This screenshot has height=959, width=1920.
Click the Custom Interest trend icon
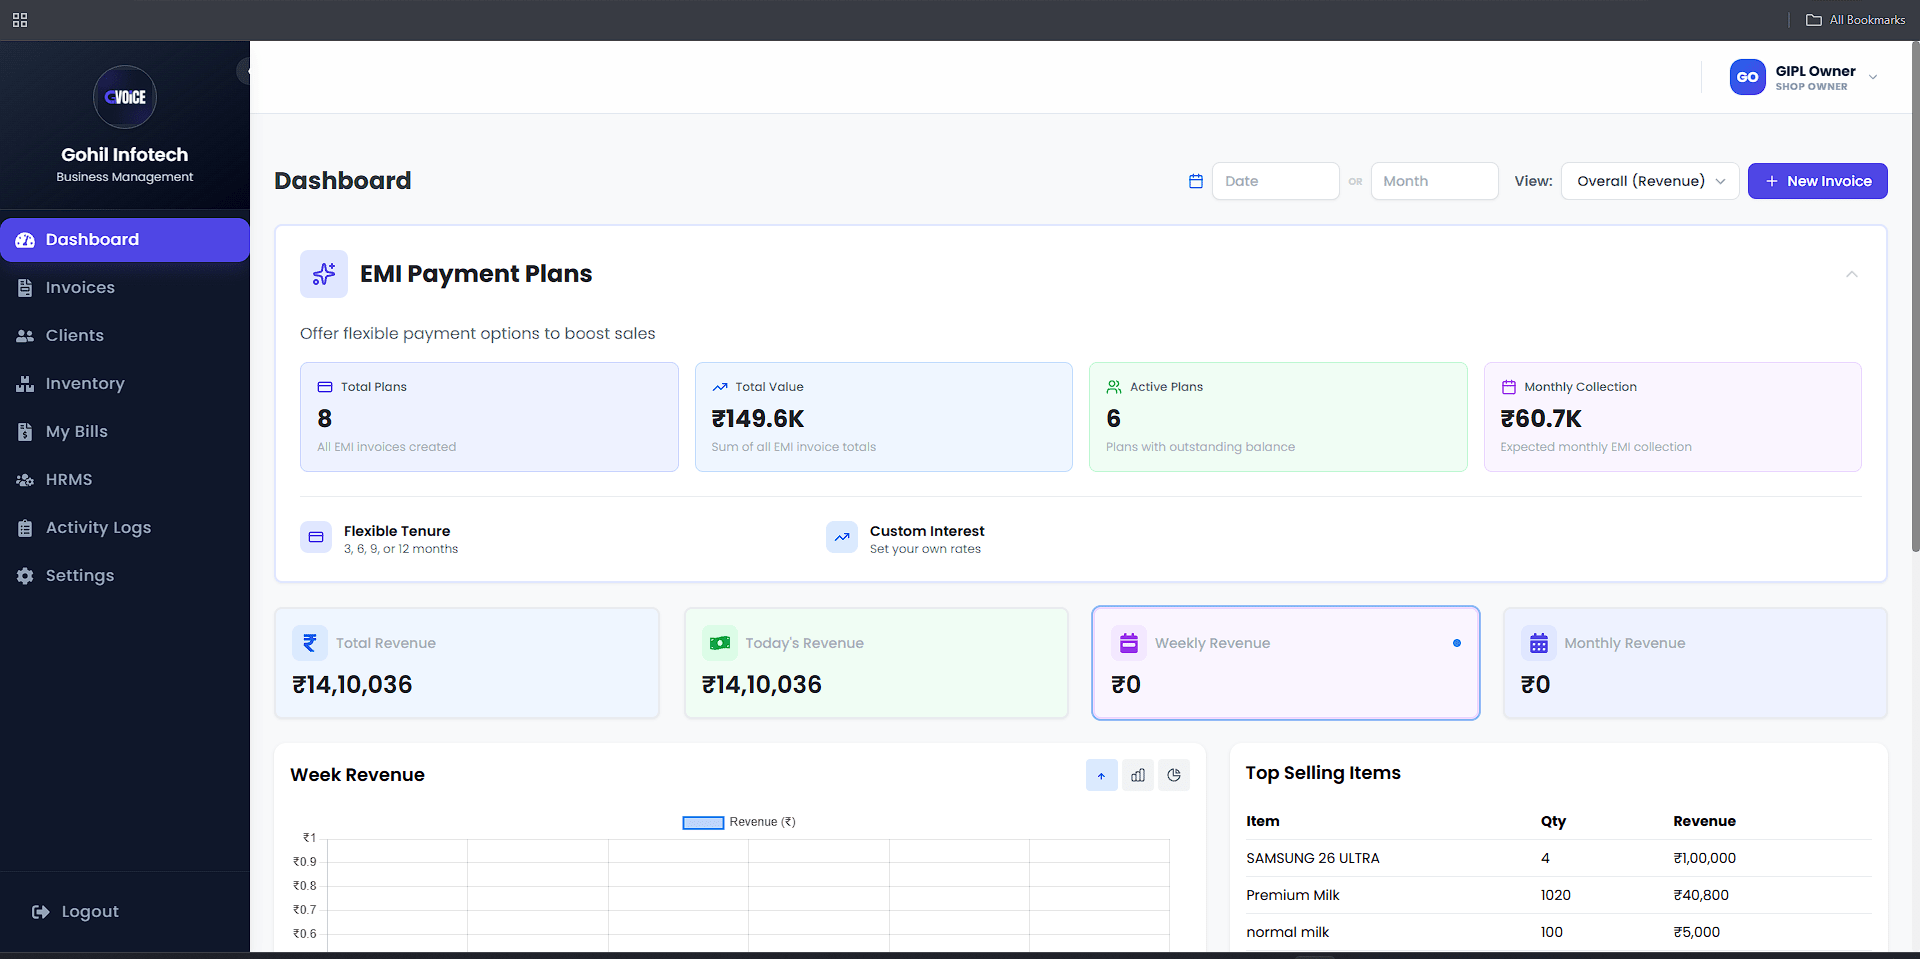[842, 537]
